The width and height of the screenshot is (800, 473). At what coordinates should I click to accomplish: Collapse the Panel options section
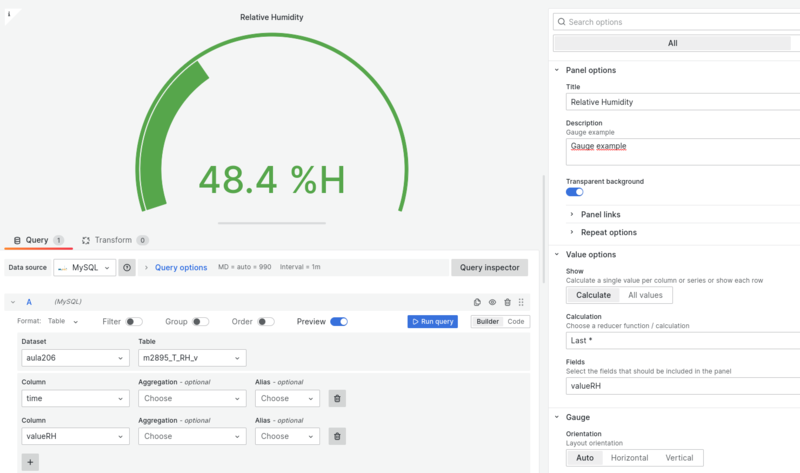(x=557, y=70)
